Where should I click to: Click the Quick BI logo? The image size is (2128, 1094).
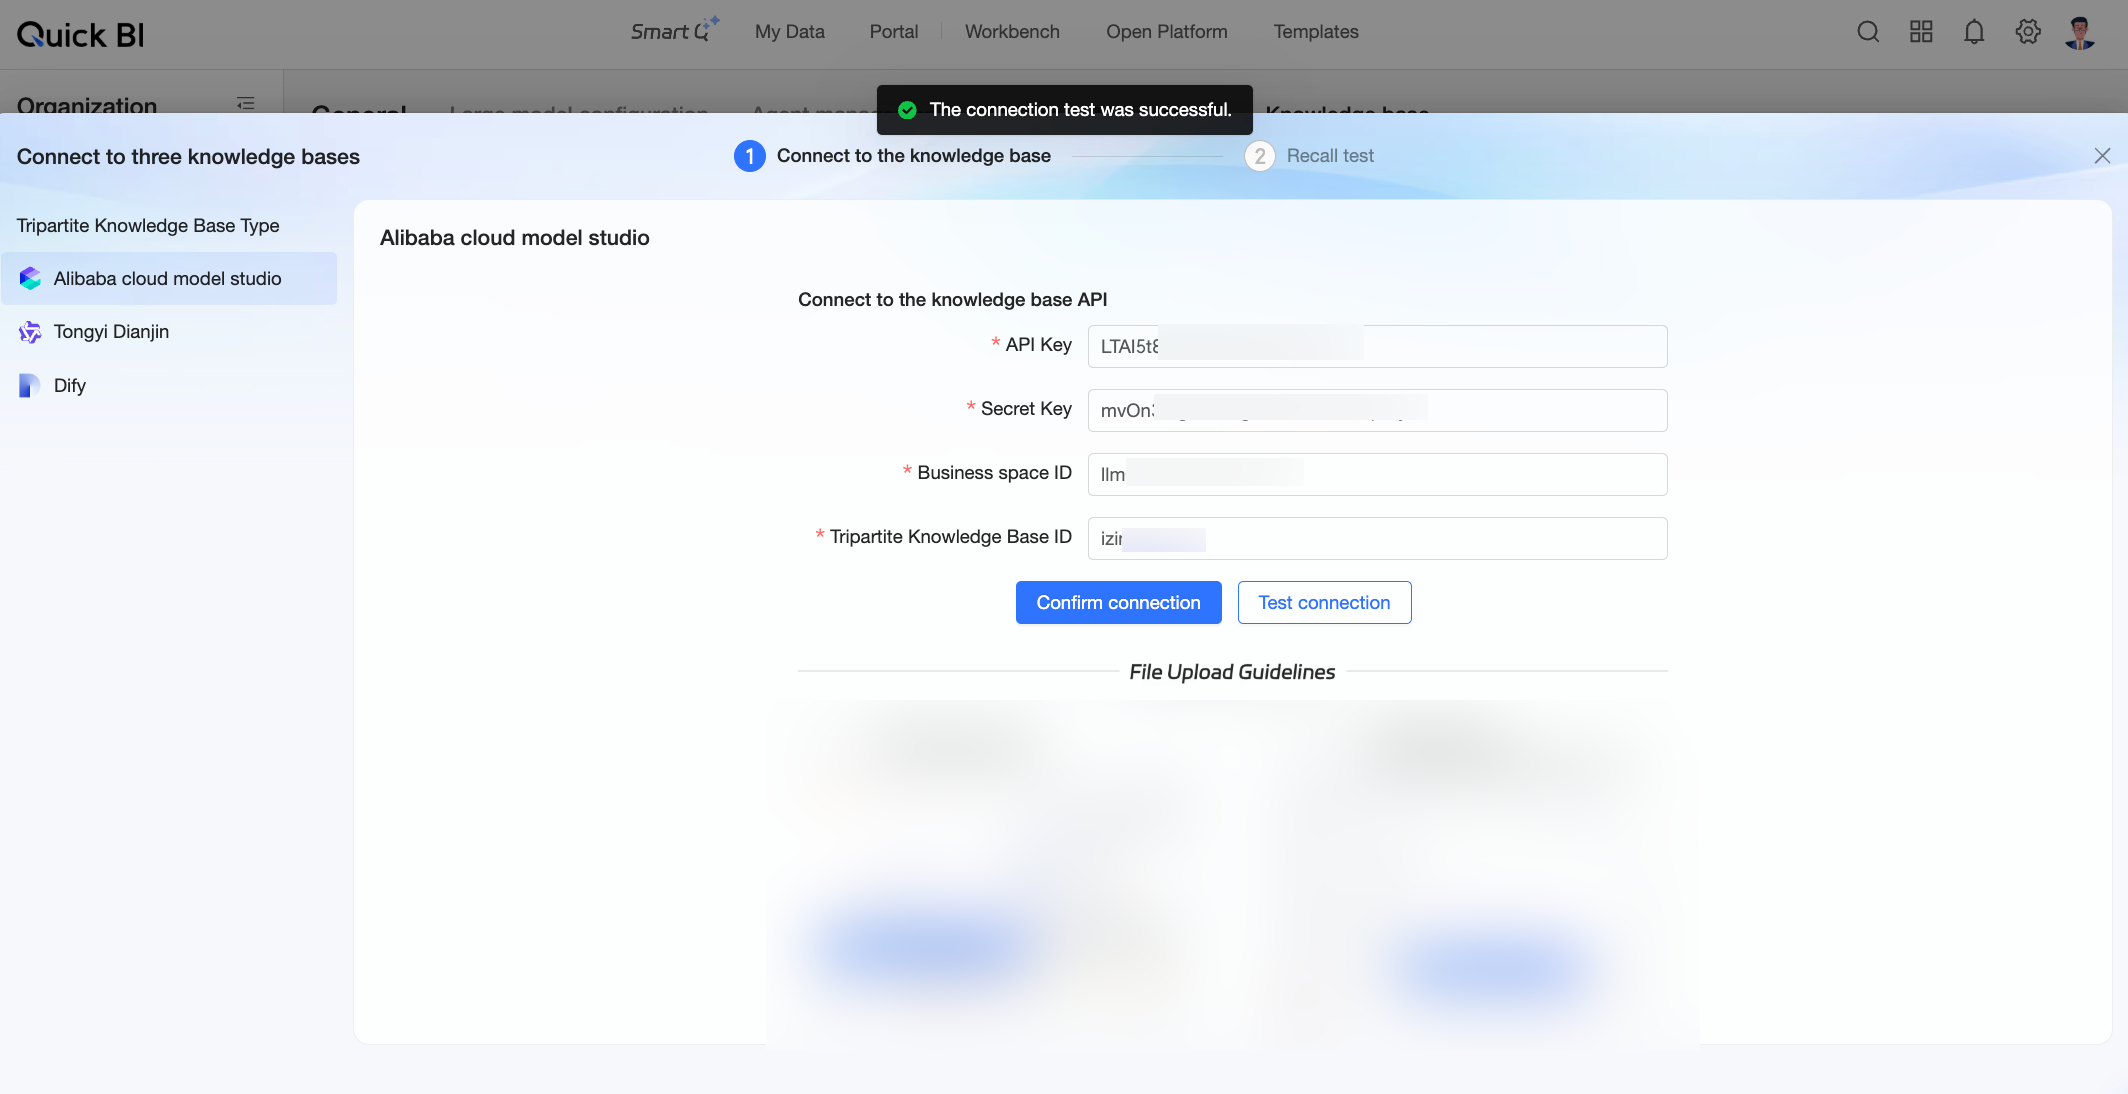80,35
